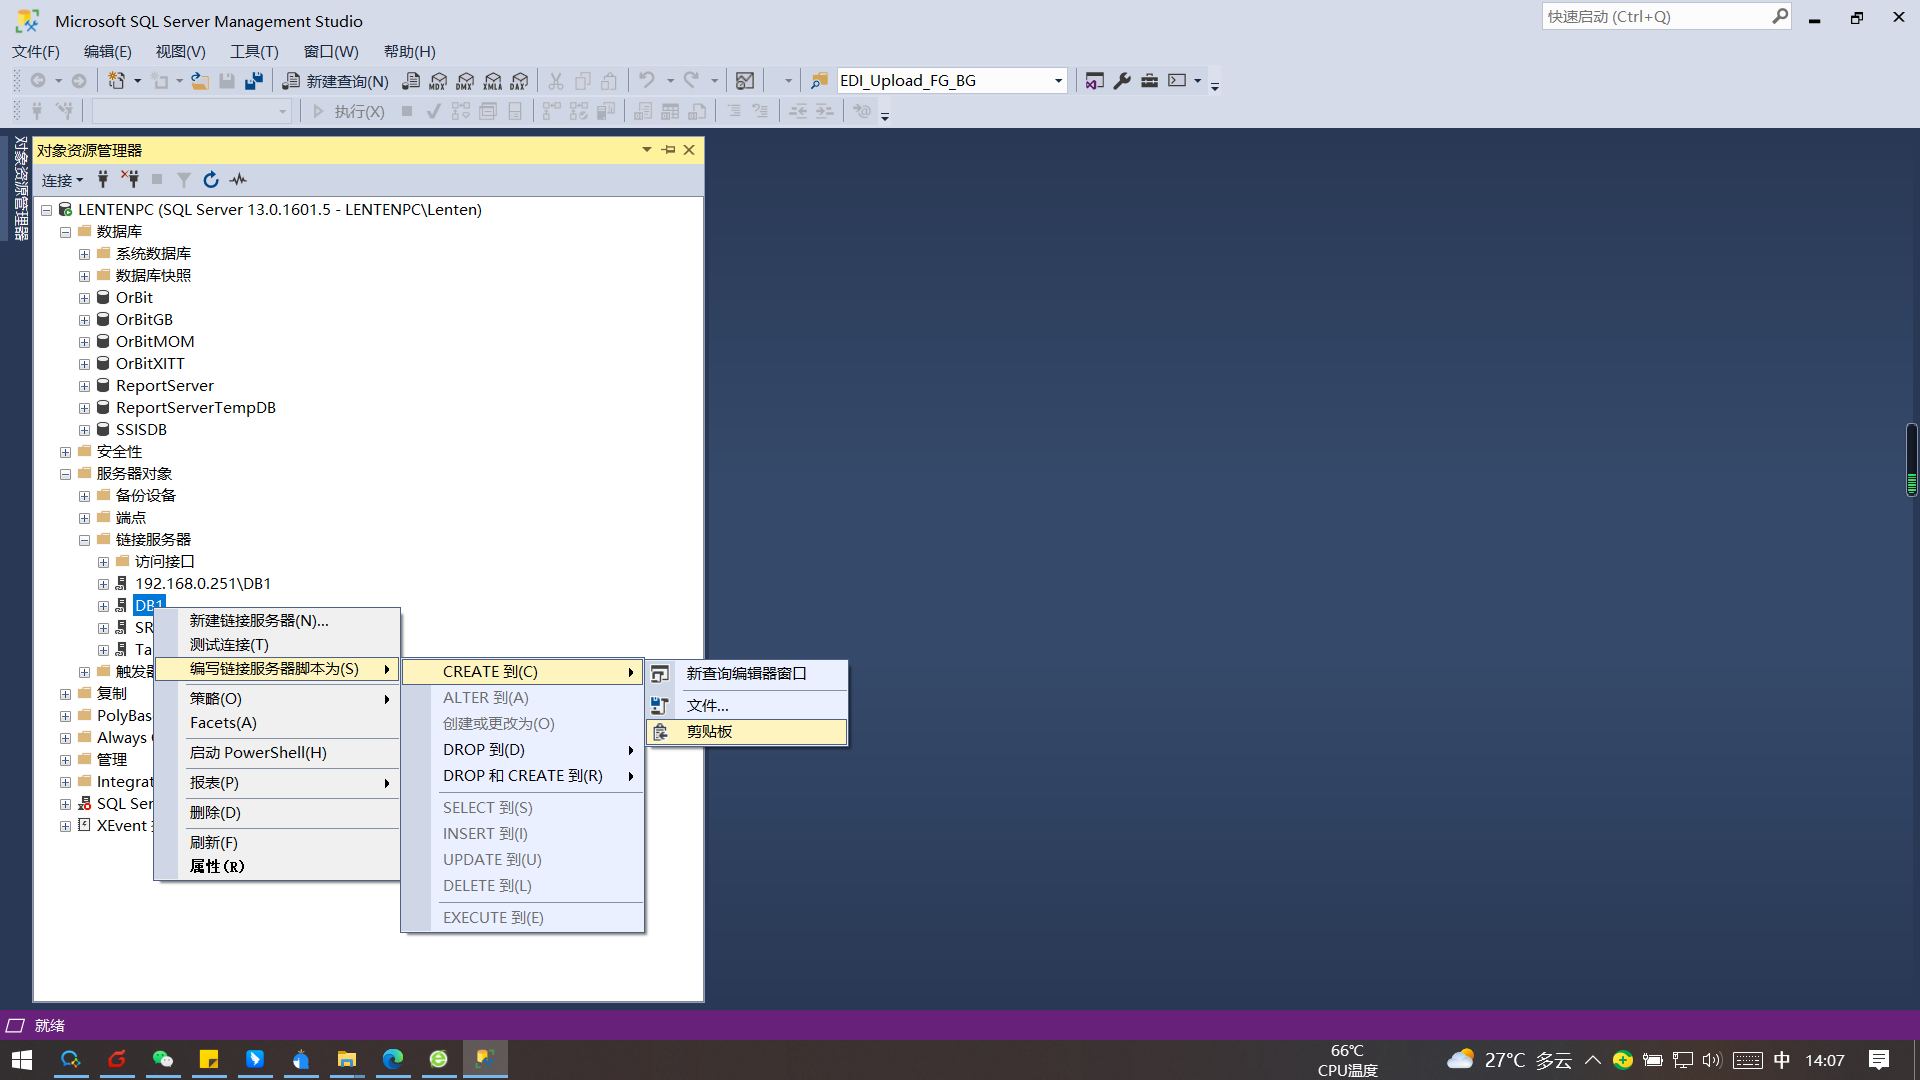Click Properties in context menu

tap(278, 867)
